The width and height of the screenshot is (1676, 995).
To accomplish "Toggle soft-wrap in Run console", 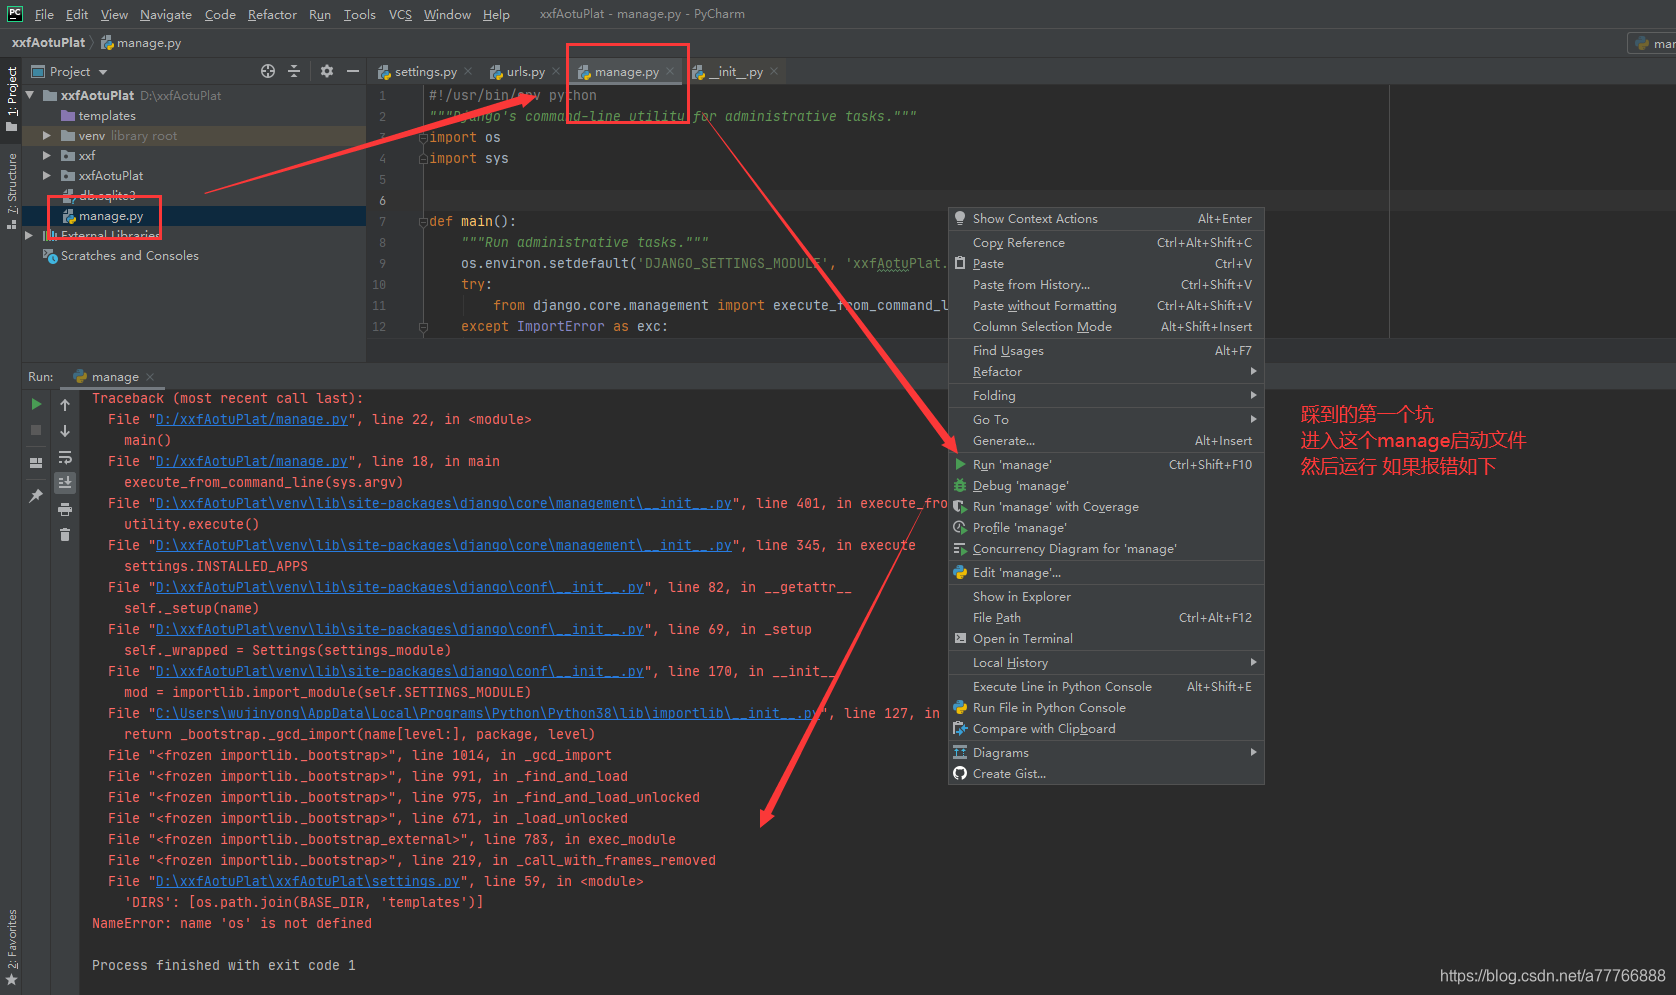I will [x=65, y=457].
